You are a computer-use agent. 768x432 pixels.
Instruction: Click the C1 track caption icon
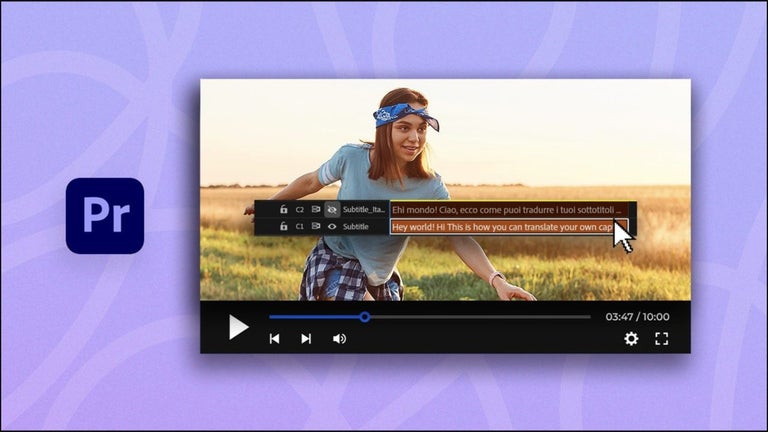click(x=315, y=227)
